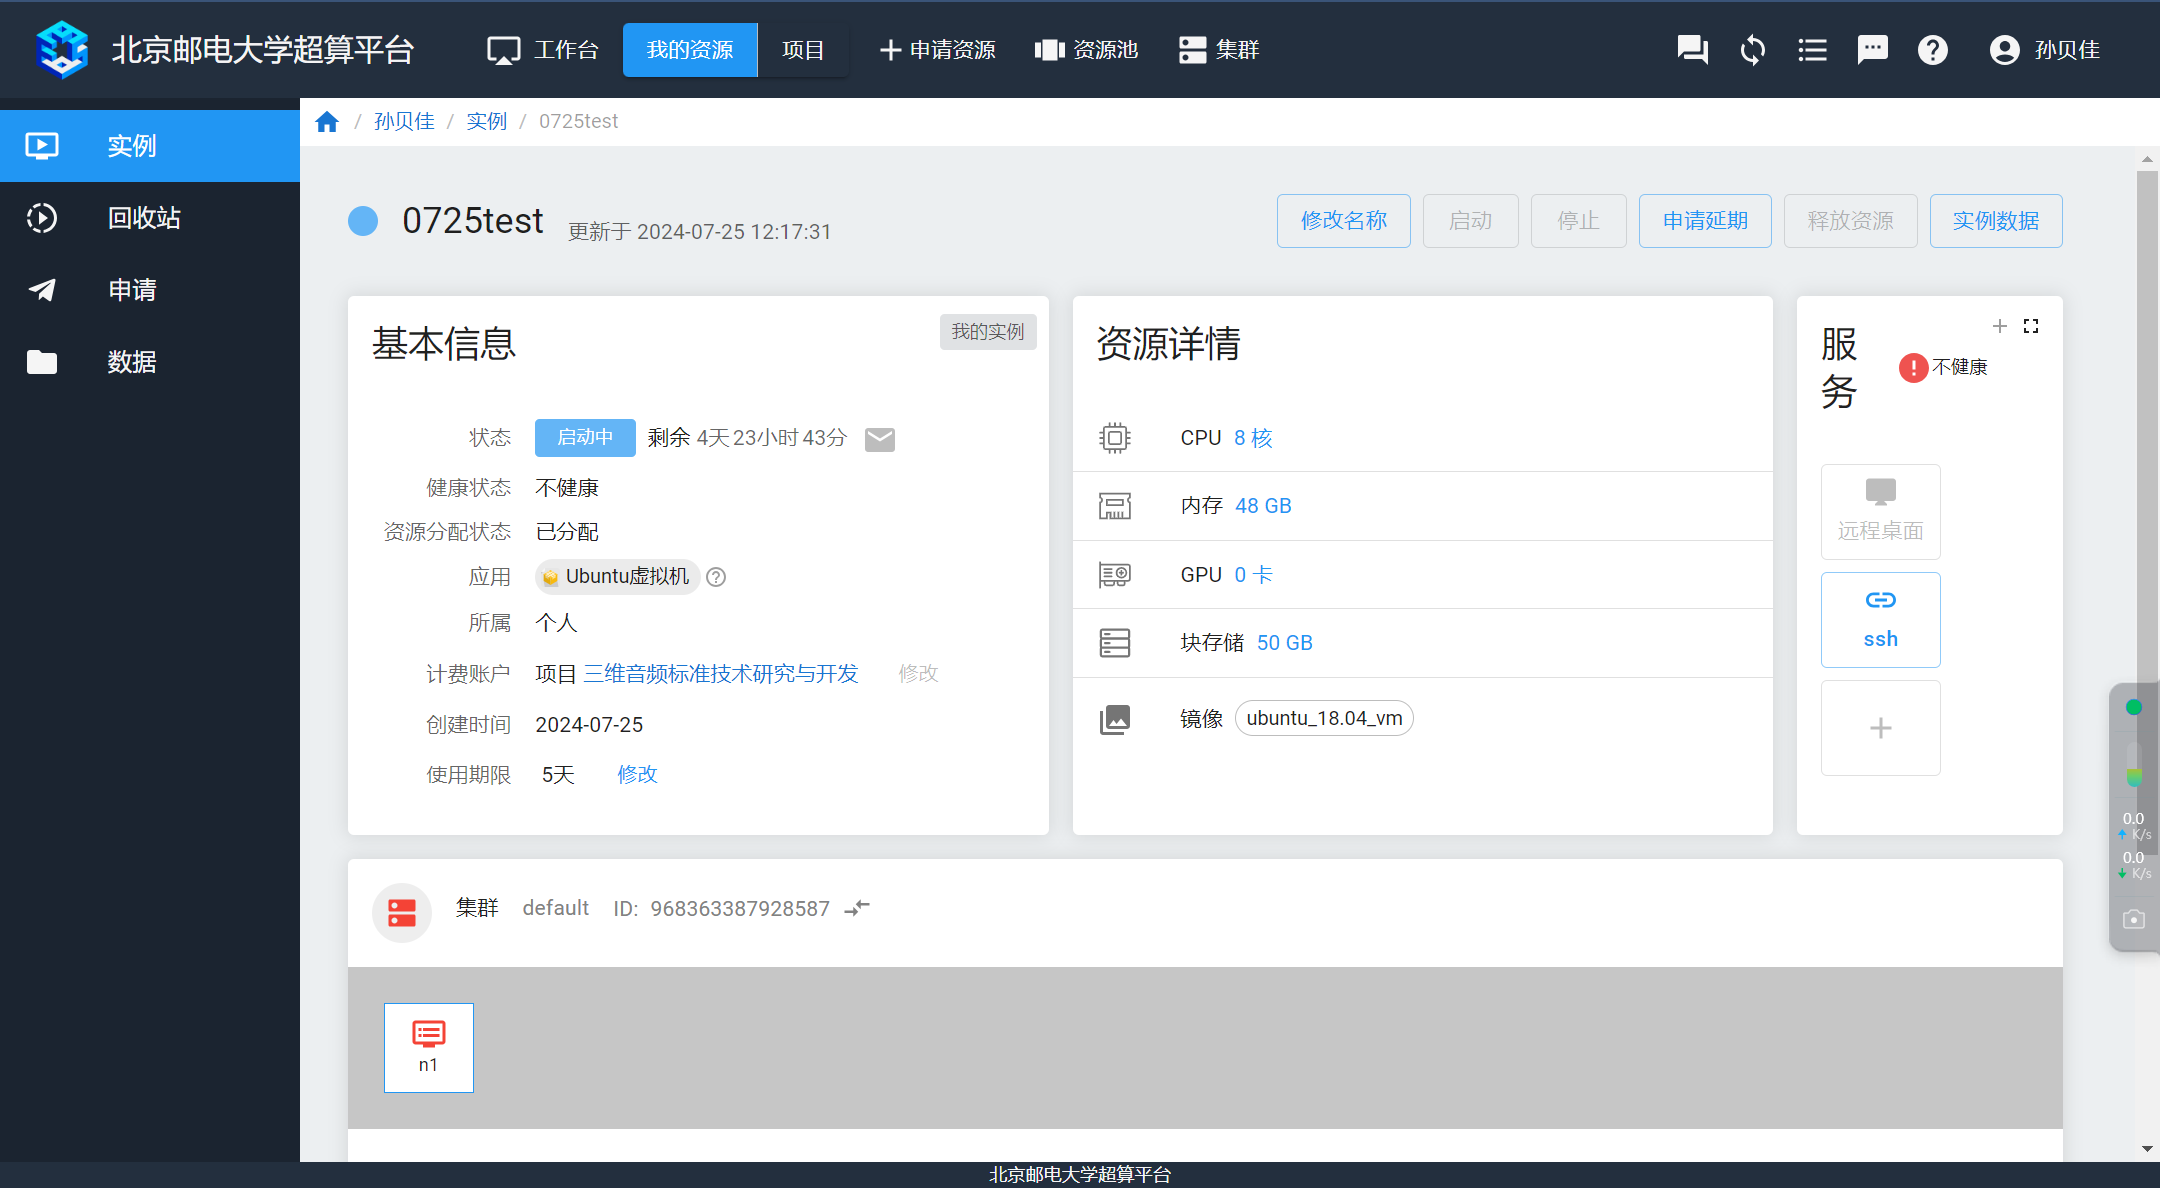2160x1188 pixels.
Task: Go to 资源池 resource pool
Action: point(1086,50)
